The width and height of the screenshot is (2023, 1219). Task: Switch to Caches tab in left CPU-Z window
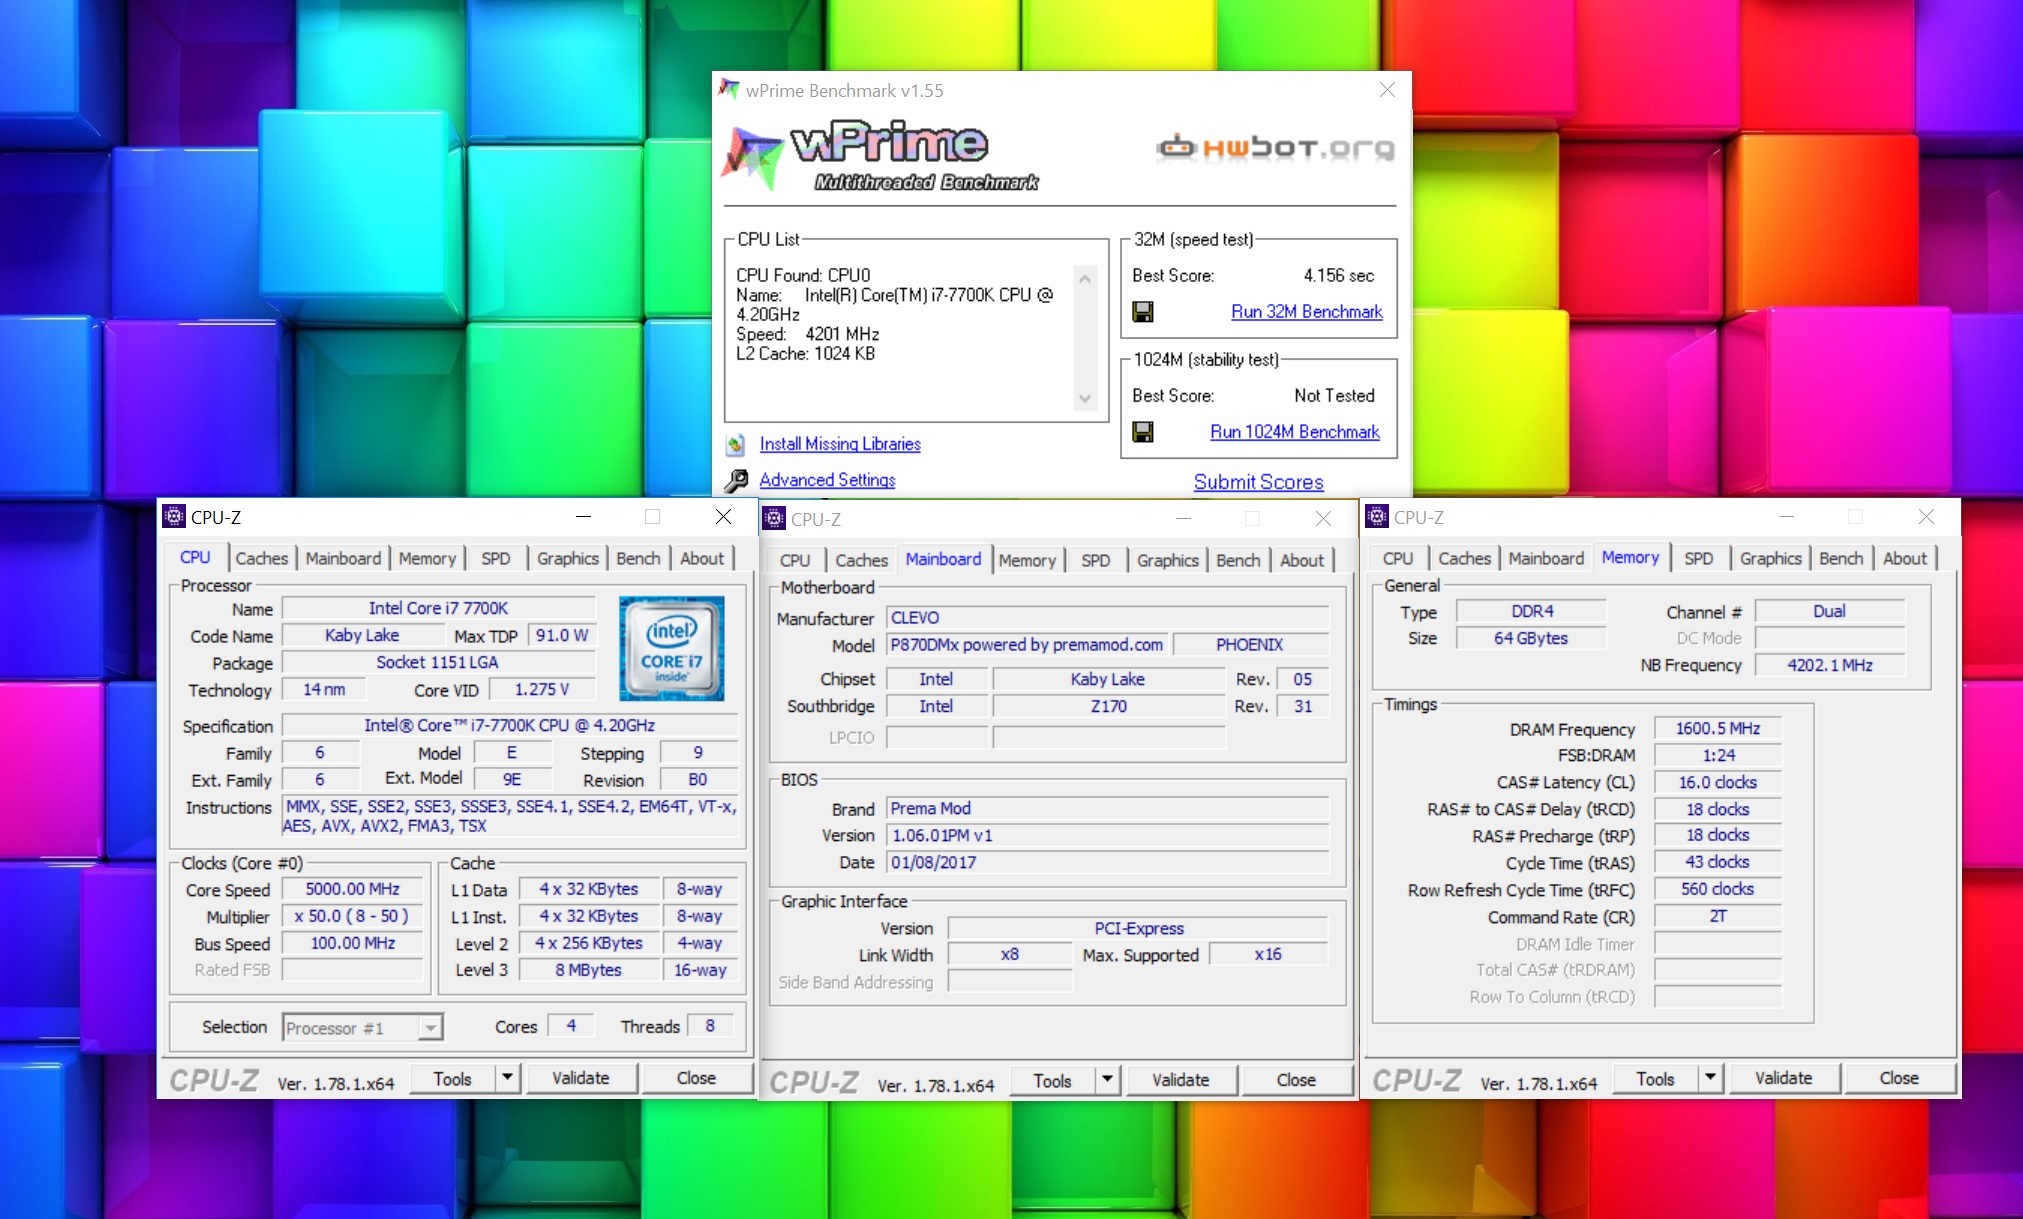point(261,558)
